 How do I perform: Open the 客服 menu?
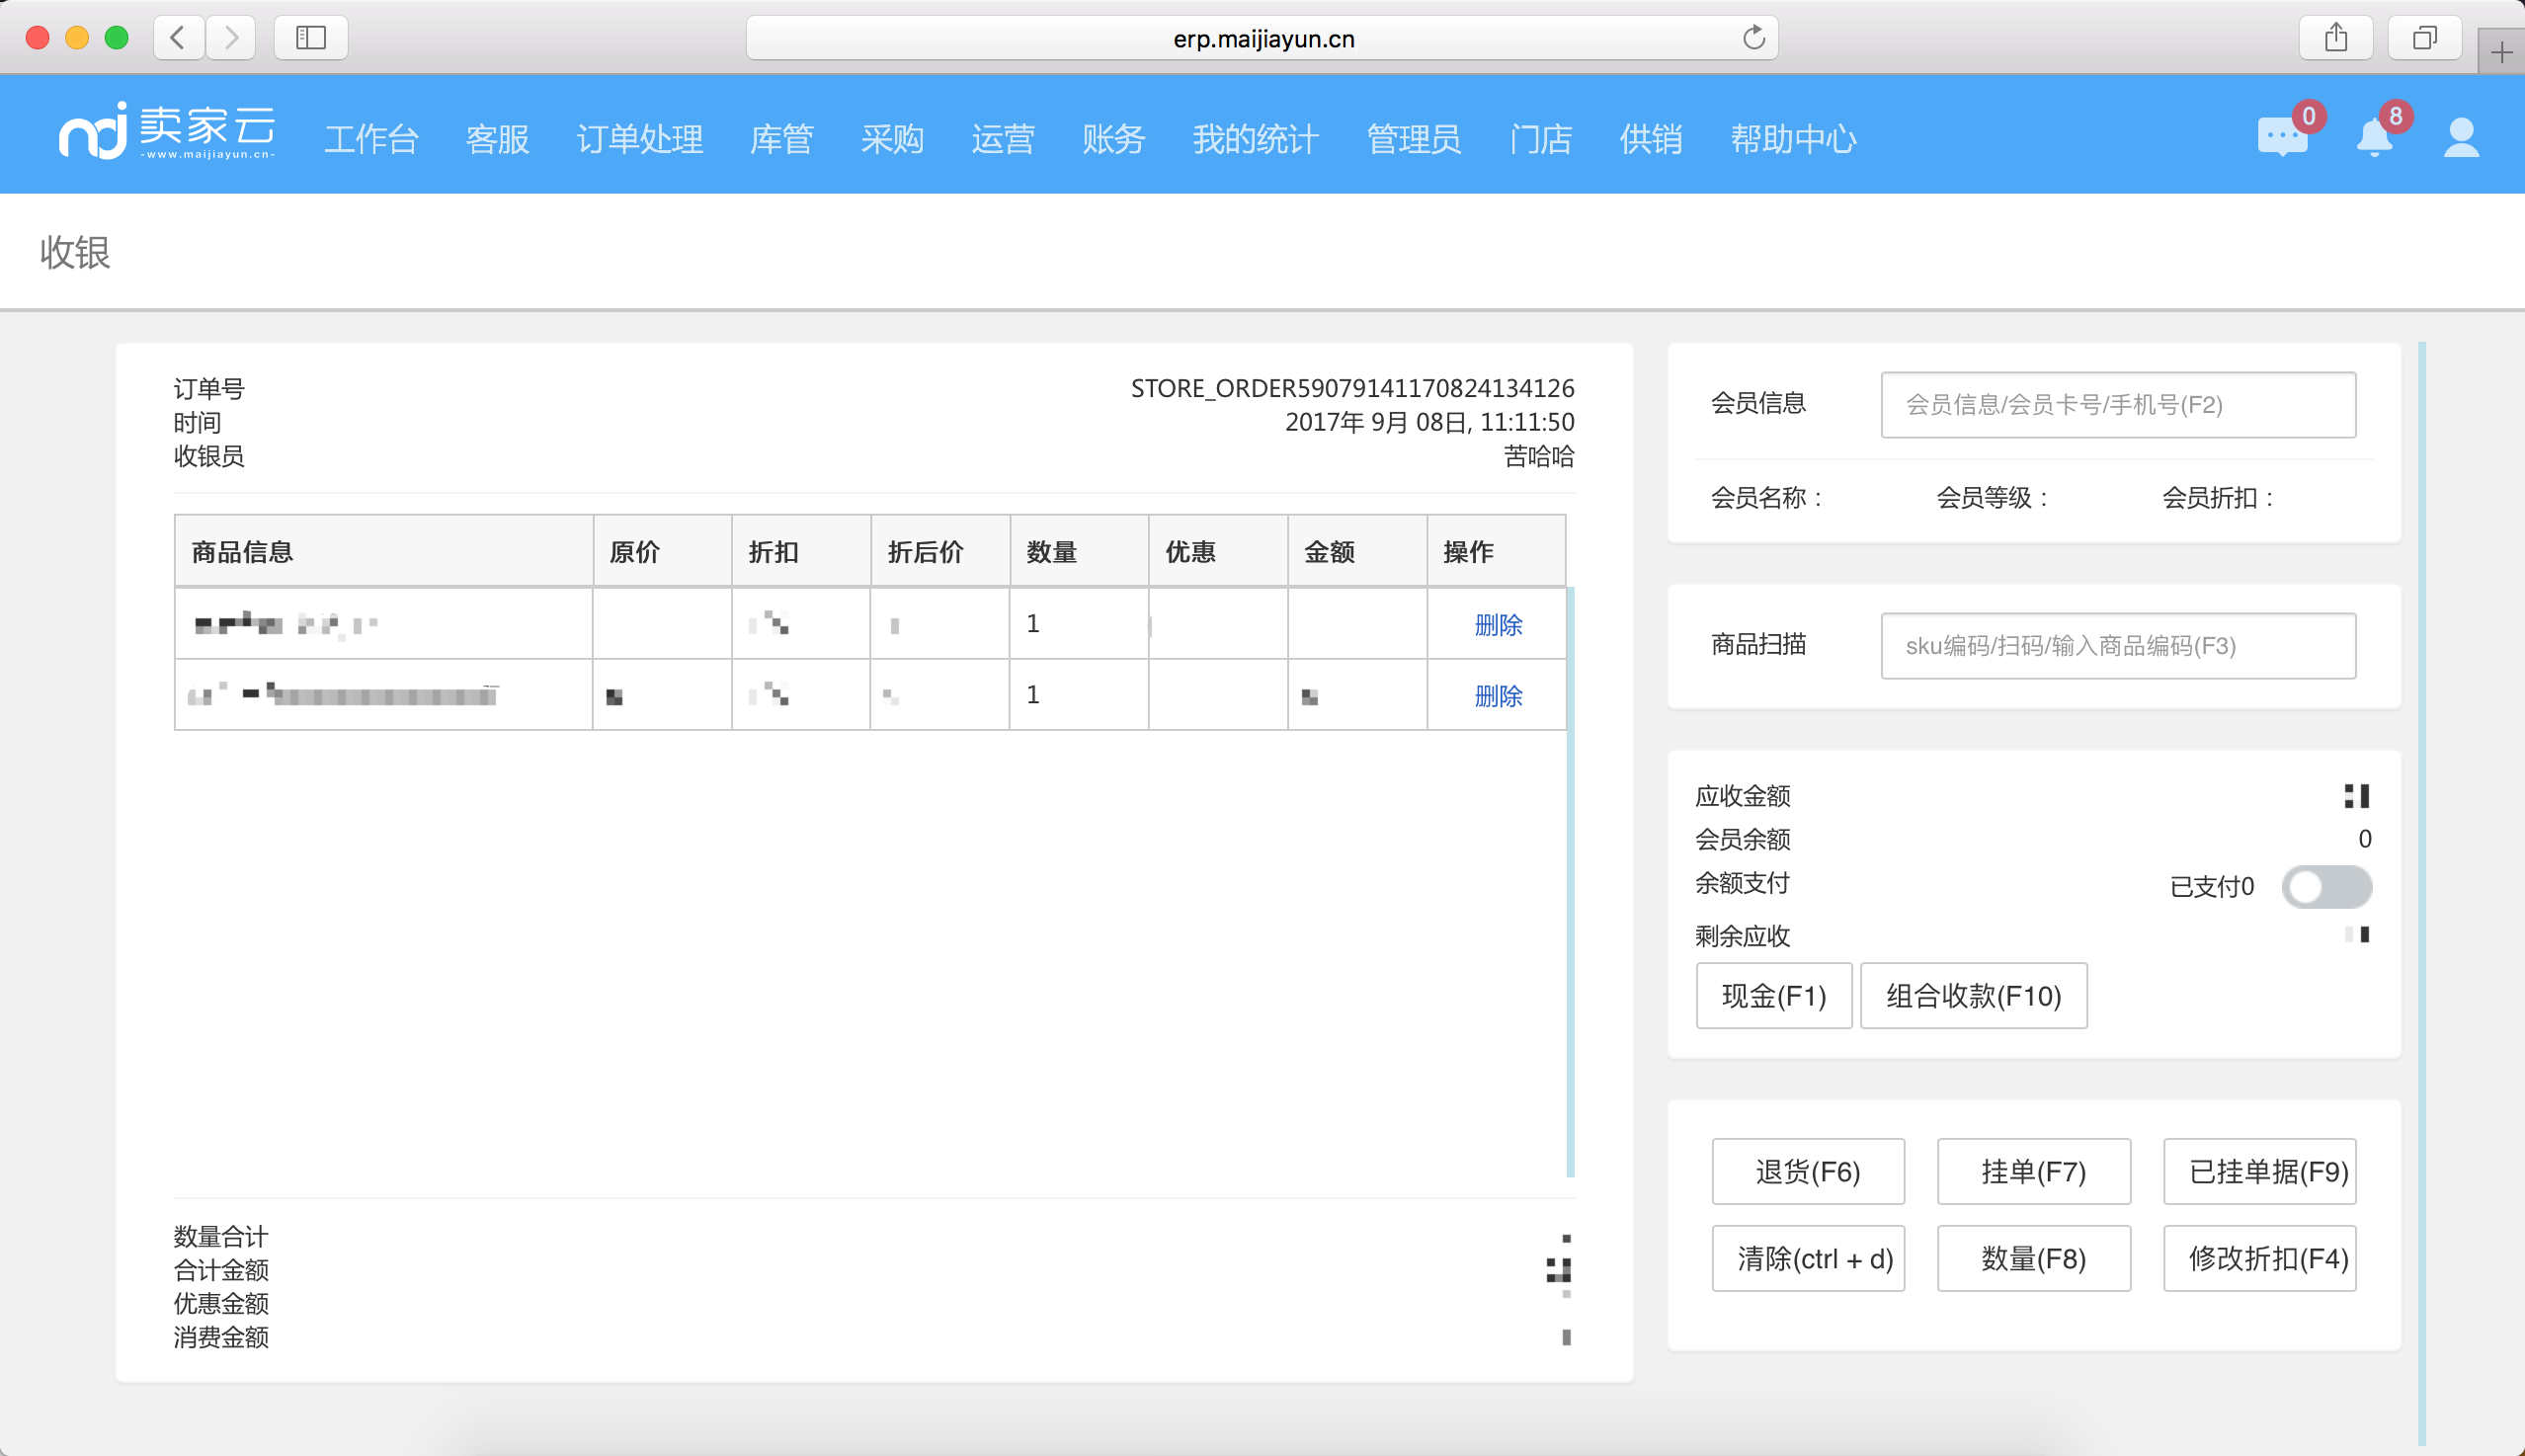click(497, 139)
